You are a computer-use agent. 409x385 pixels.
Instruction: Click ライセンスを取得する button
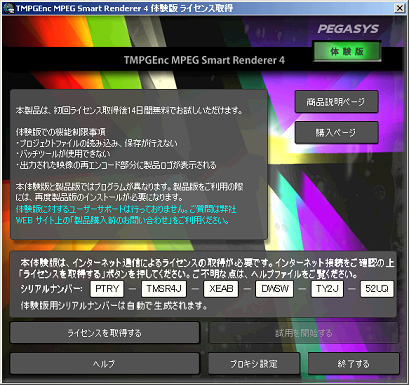pos(105,333)
